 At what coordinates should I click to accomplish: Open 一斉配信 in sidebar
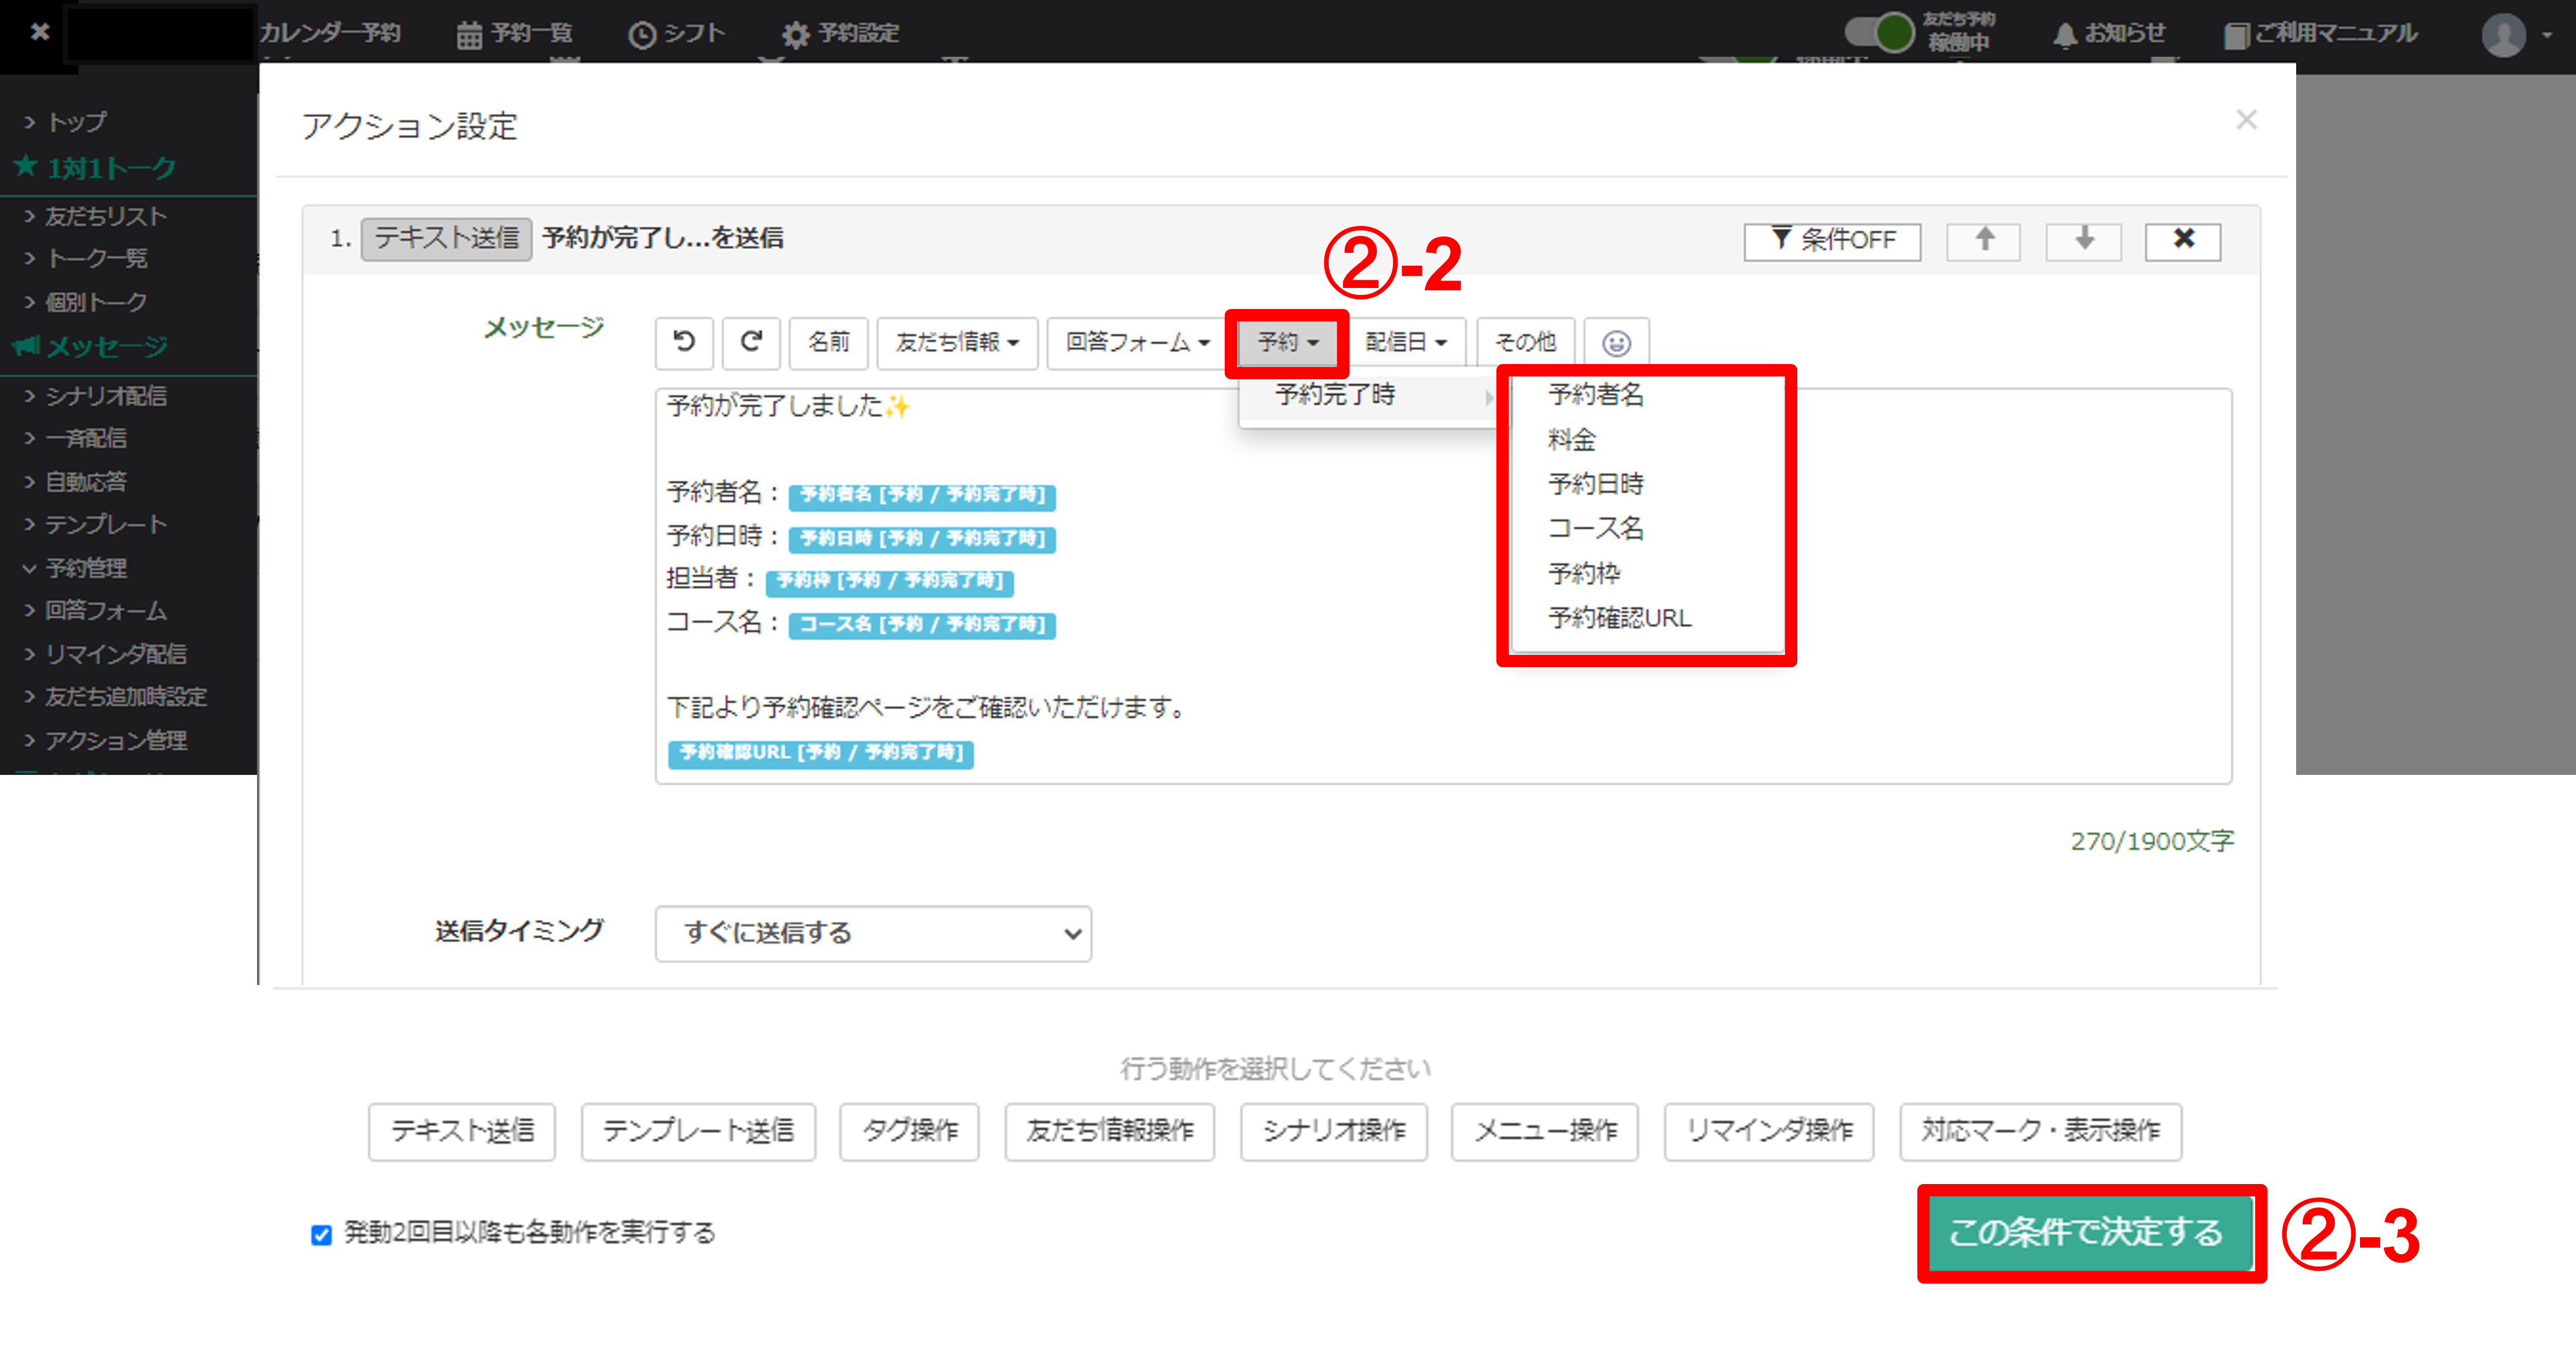point(85,438)
